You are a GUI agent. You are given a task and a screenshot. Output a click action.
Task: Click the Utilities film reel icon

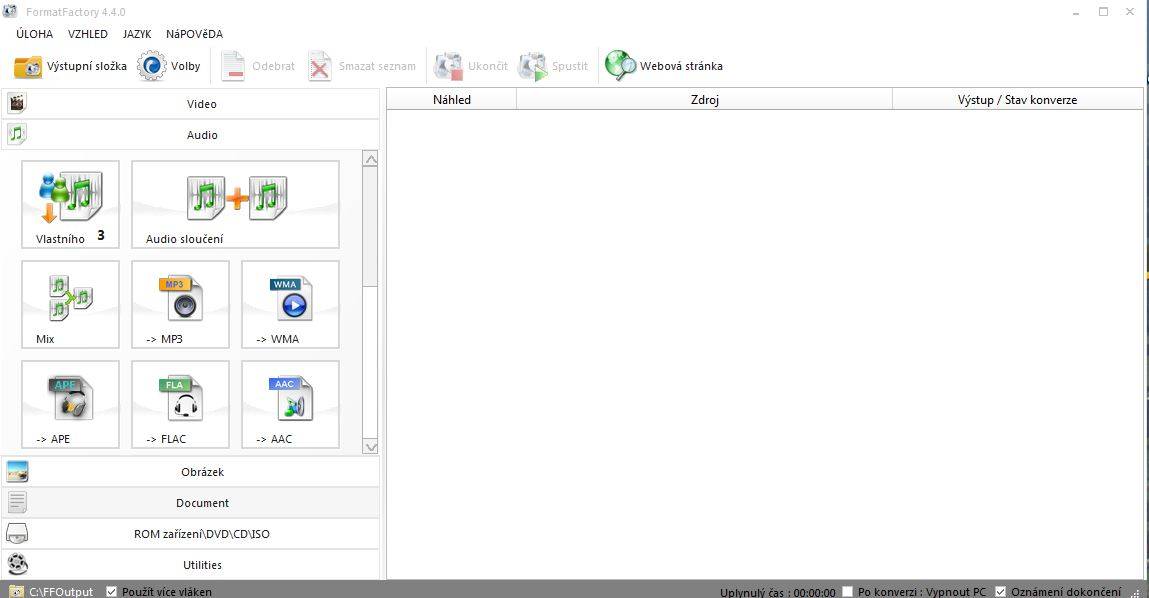pyautogui.click(x=17, y=564)
